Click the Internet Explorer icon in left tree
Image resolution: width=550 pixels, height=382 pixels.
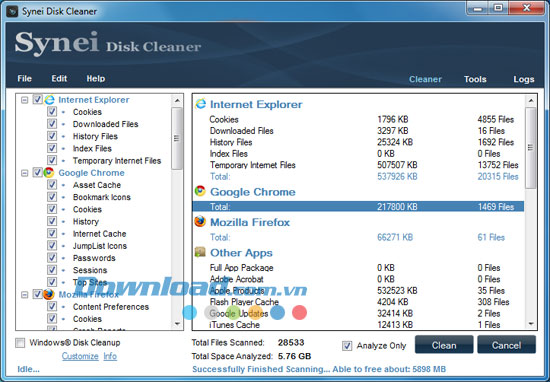[x=49, y=100]
